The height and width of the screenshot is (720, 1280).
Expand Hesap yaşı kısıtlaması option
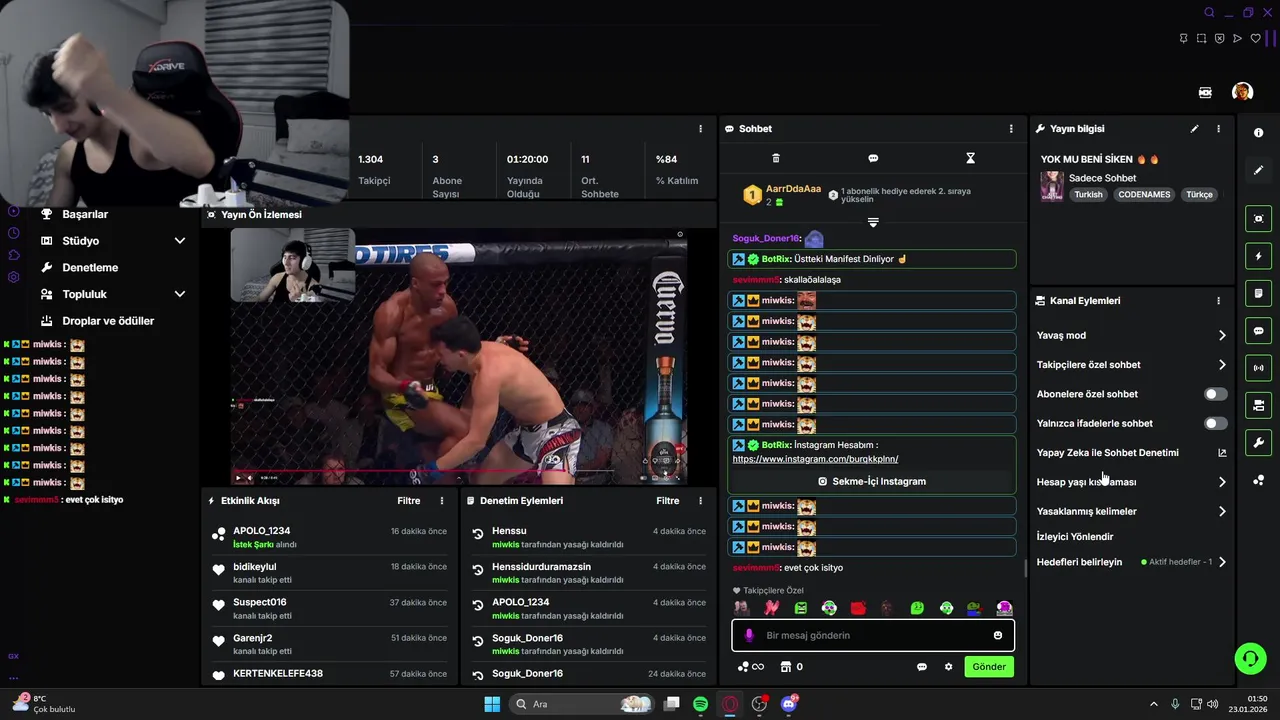click(x=1222, y=482)
